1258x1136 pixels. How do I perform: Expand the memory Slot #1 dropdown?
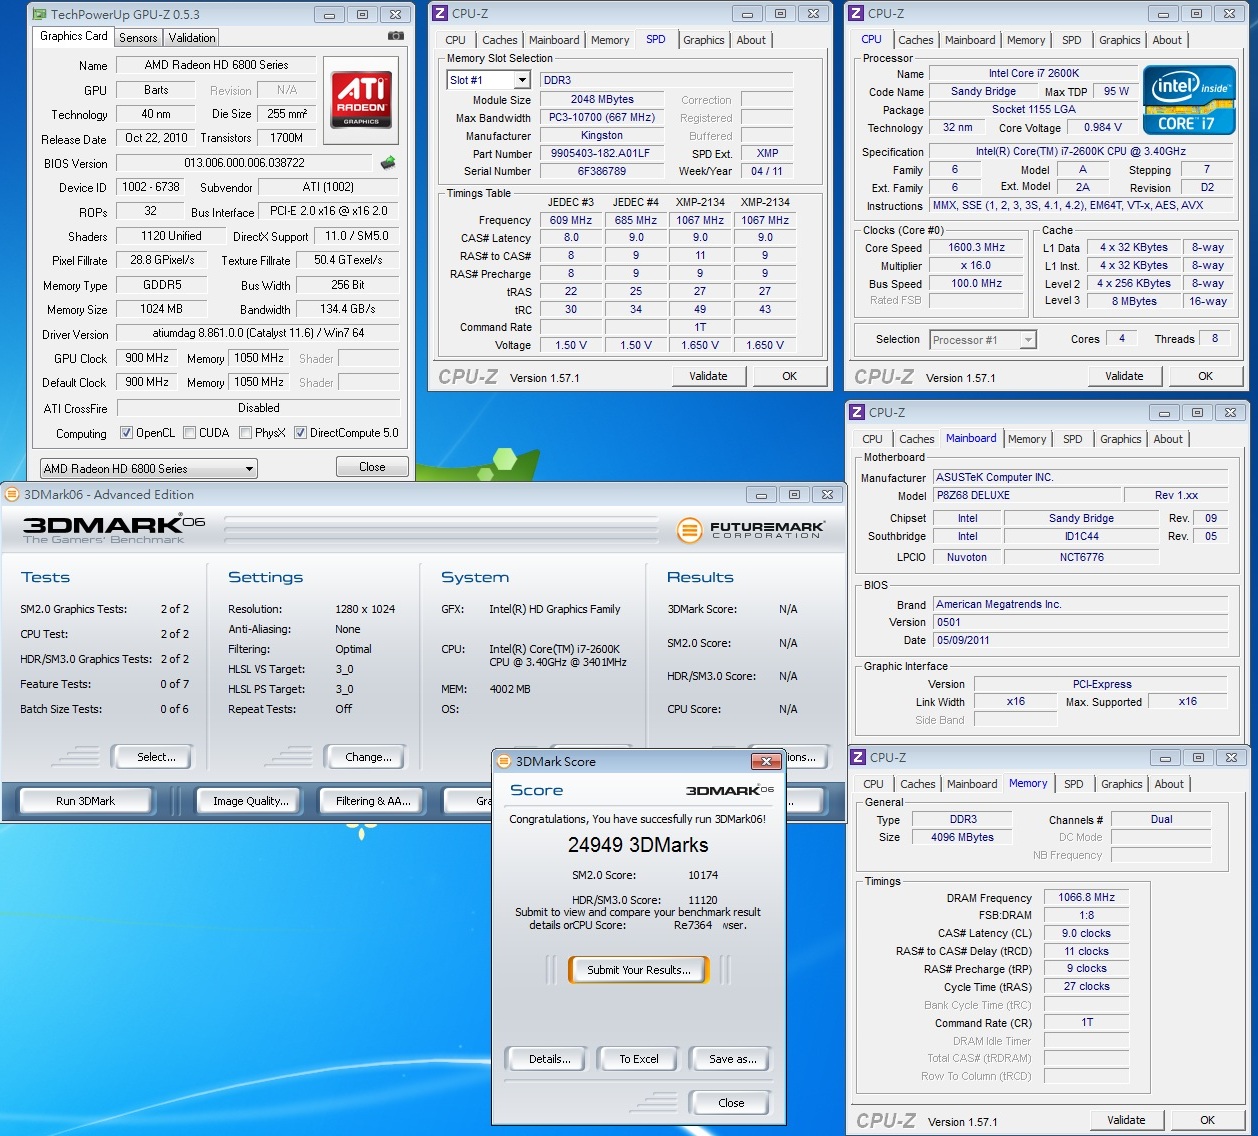pyautogui.click(x=488, y=80)
